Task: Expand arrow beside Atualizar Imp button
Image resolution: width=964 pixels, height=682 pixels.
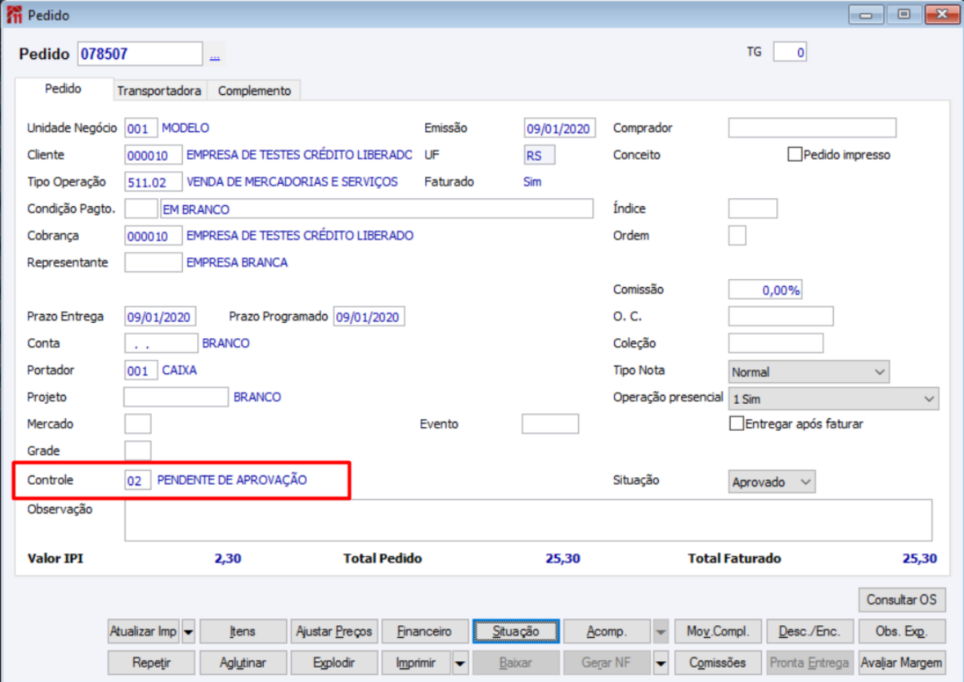Action: (188, 632)
